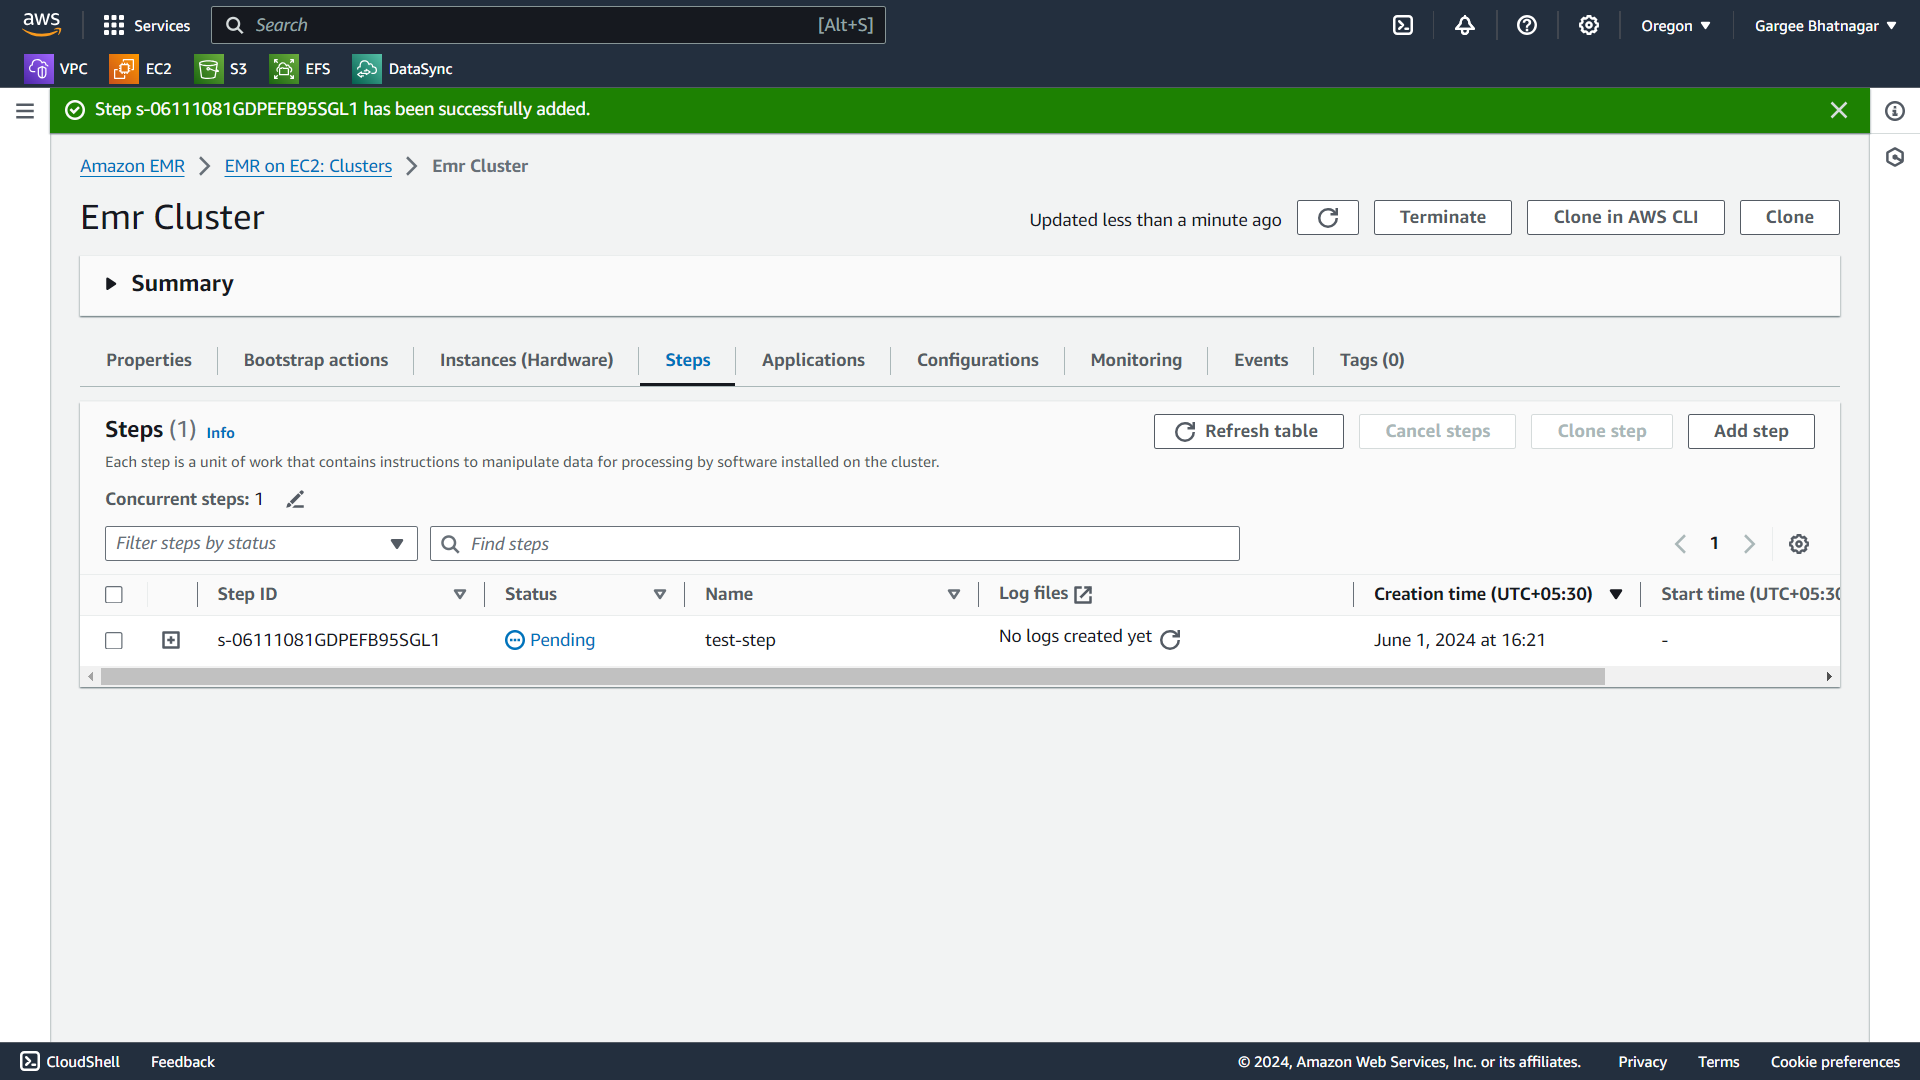Image resolution: width=1920 pixels, height=1080 pixels.
Task: Switch to the Bootstrap actions tab
Action: [x=316, y=360]
